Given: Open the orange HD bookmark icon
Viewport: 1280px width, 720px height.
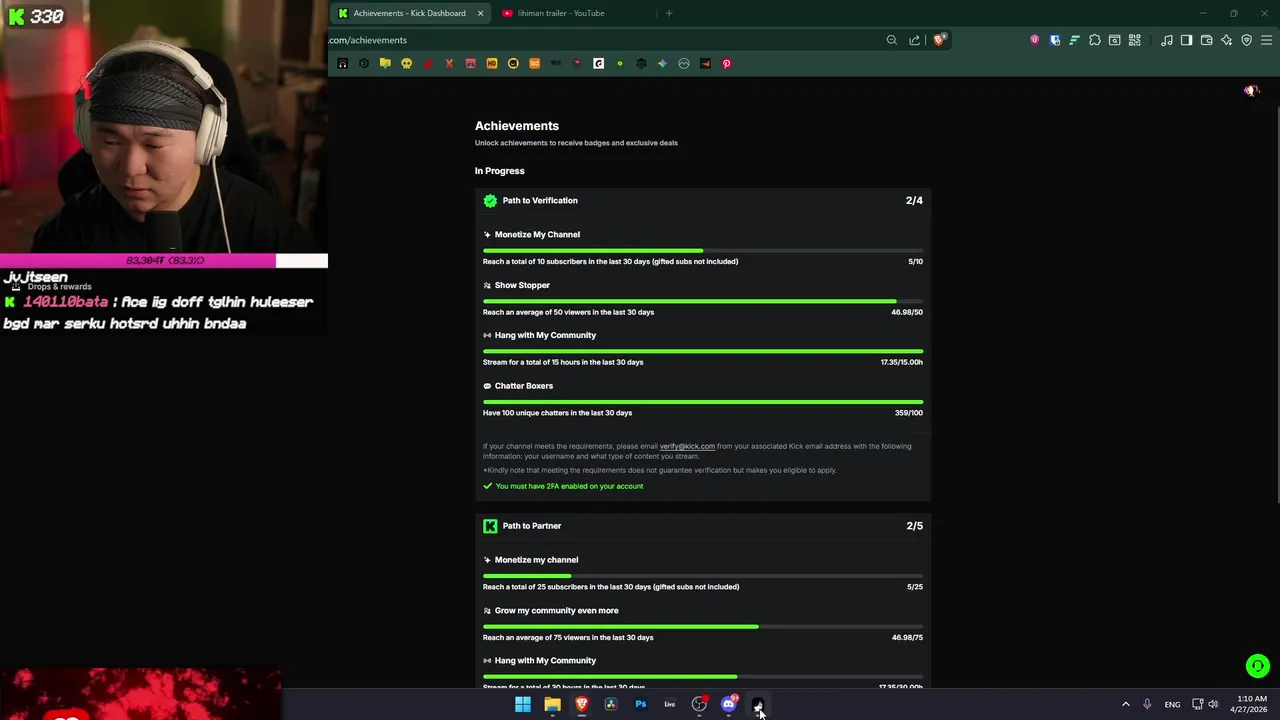Looking at the screenshot, I should [492, 63].
